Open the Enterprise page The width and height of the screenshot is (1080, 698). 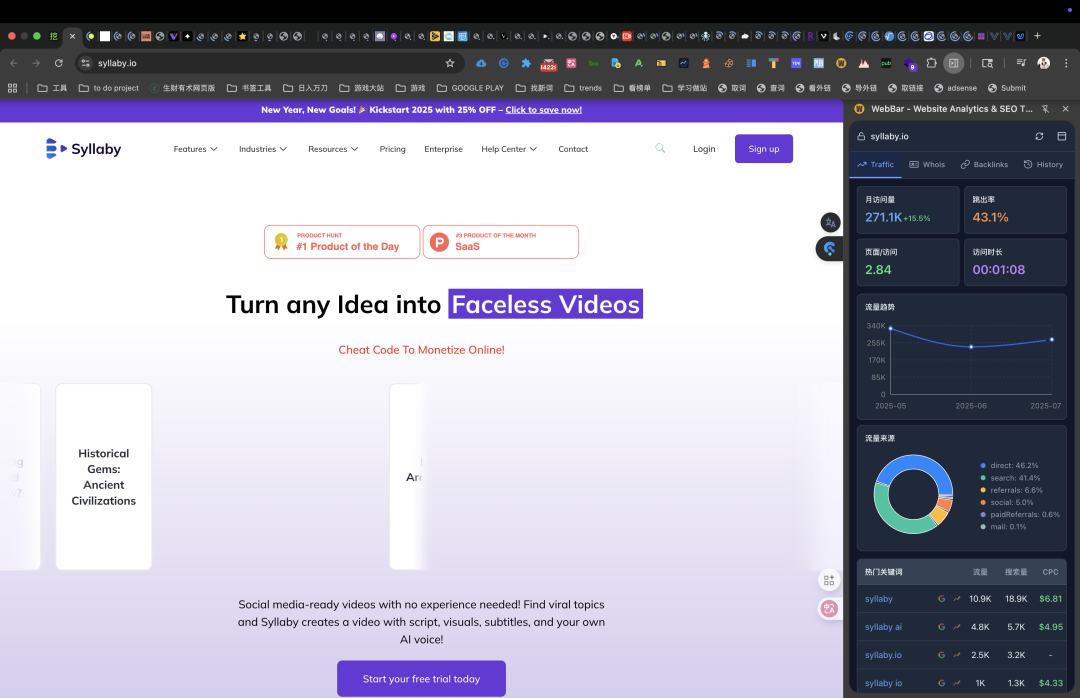tap(444, 149)
